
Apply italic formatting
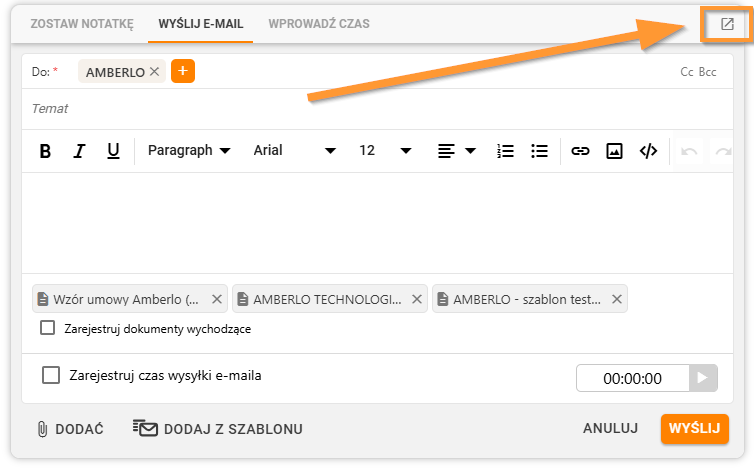79,151
